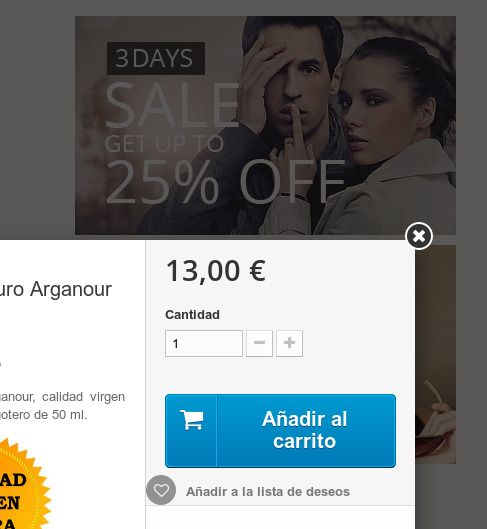
Task: Increase quantity with the plus button
Action: pos(289,343)
